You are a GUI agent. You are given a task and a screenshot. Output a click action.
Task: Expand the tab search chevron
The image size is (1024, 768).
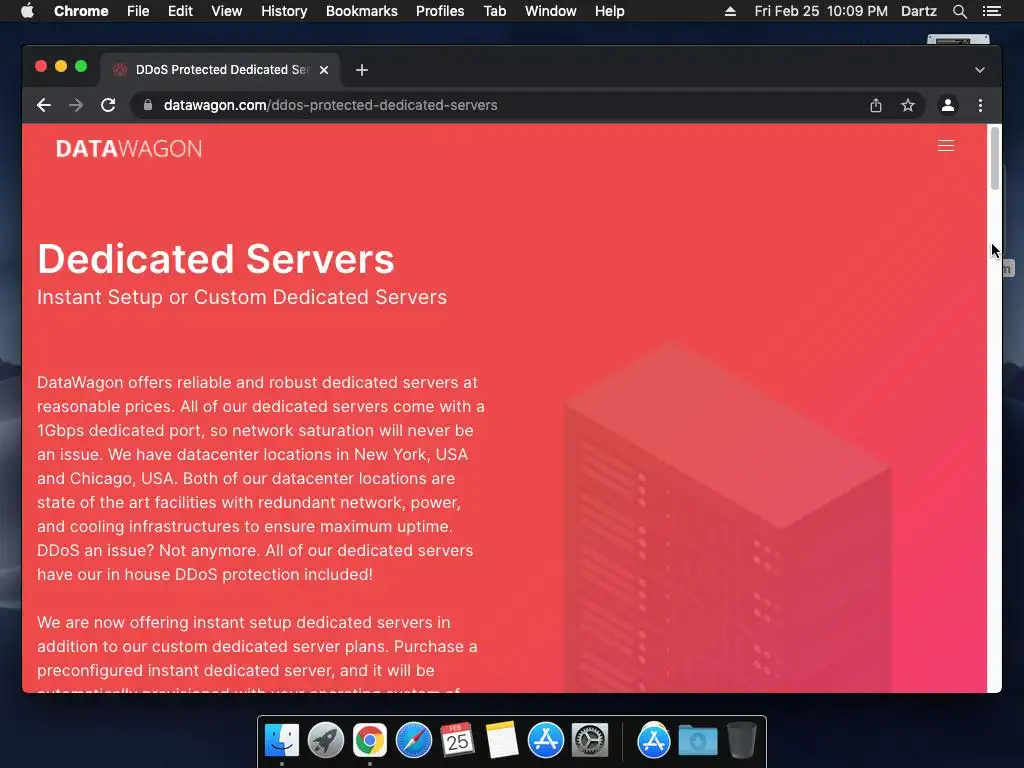[980, 70]
